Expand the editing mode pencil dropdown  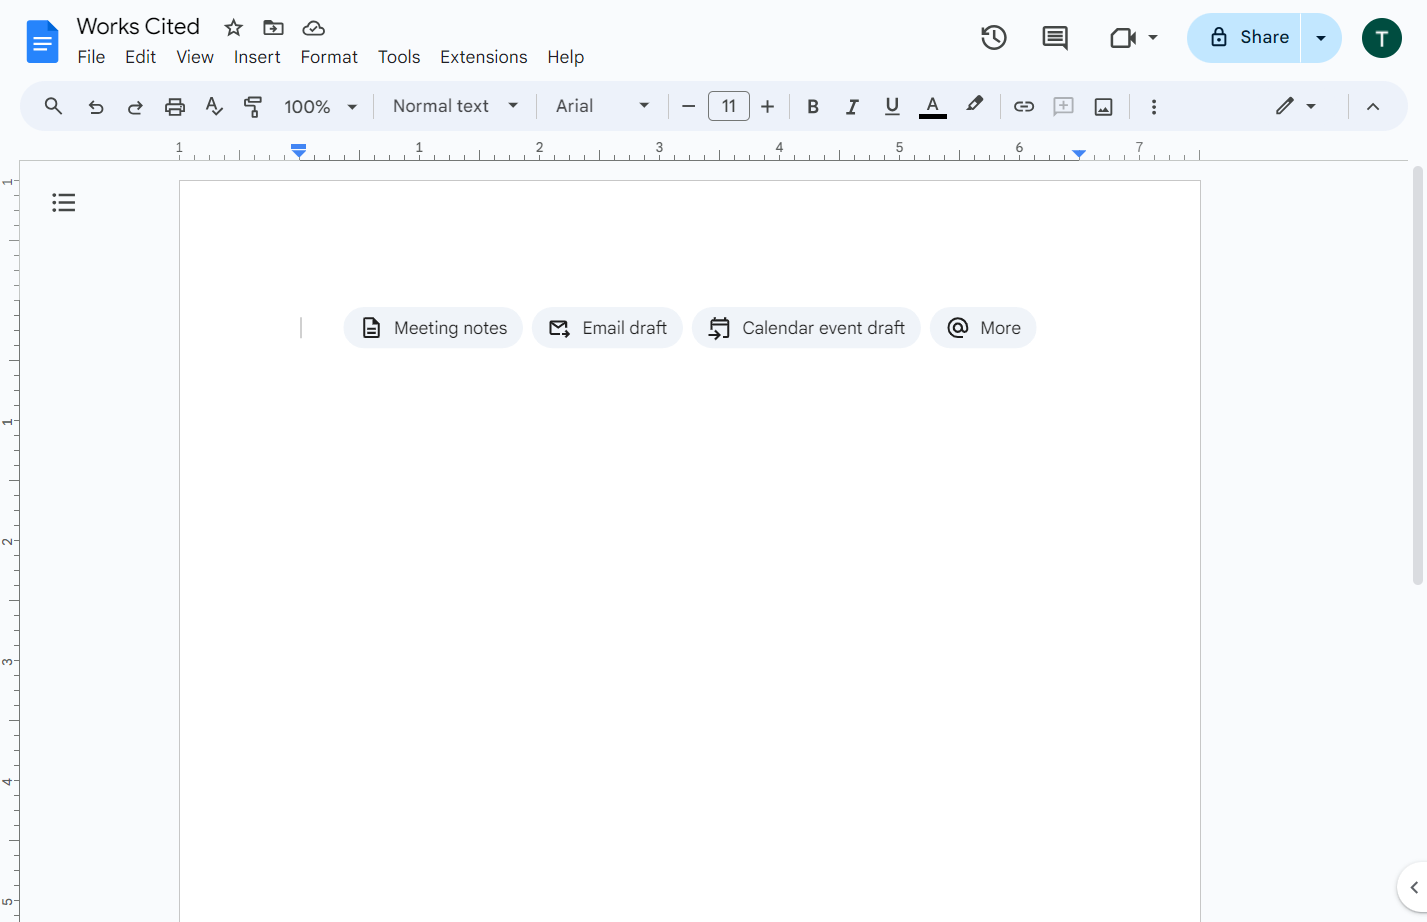point(1295,106)
